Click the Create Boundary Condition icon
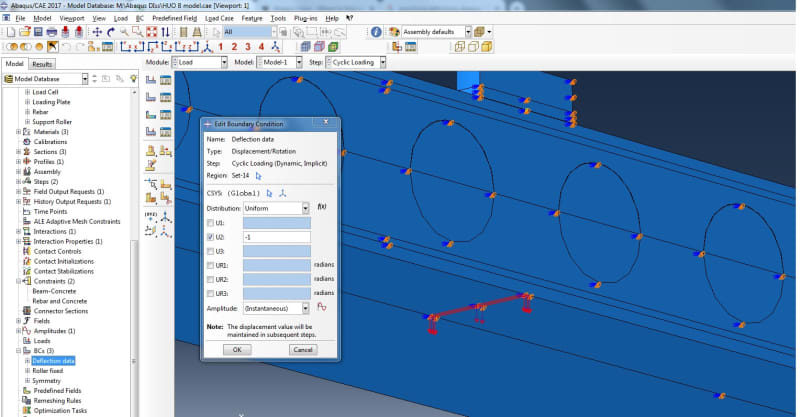Image resolution: width=800 pixels, height=417 pixels. click(x=151, y=97)
